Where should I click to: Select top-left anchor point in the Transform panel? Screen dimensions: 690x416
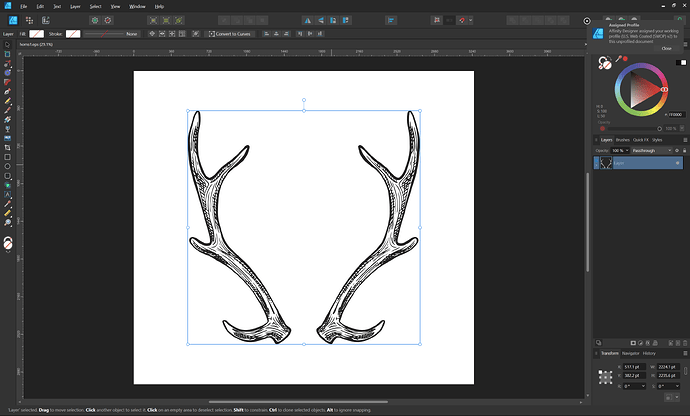point(600,372)
